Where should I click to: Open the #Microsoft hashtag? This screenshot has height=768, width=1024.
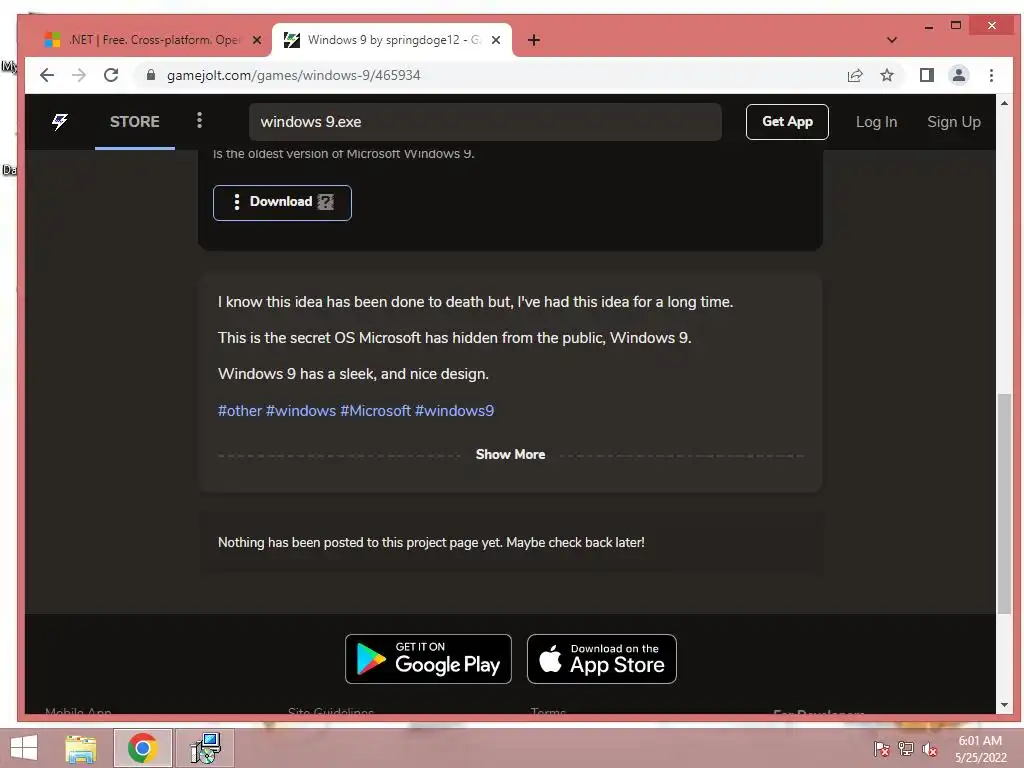click(x=376, y=411)
